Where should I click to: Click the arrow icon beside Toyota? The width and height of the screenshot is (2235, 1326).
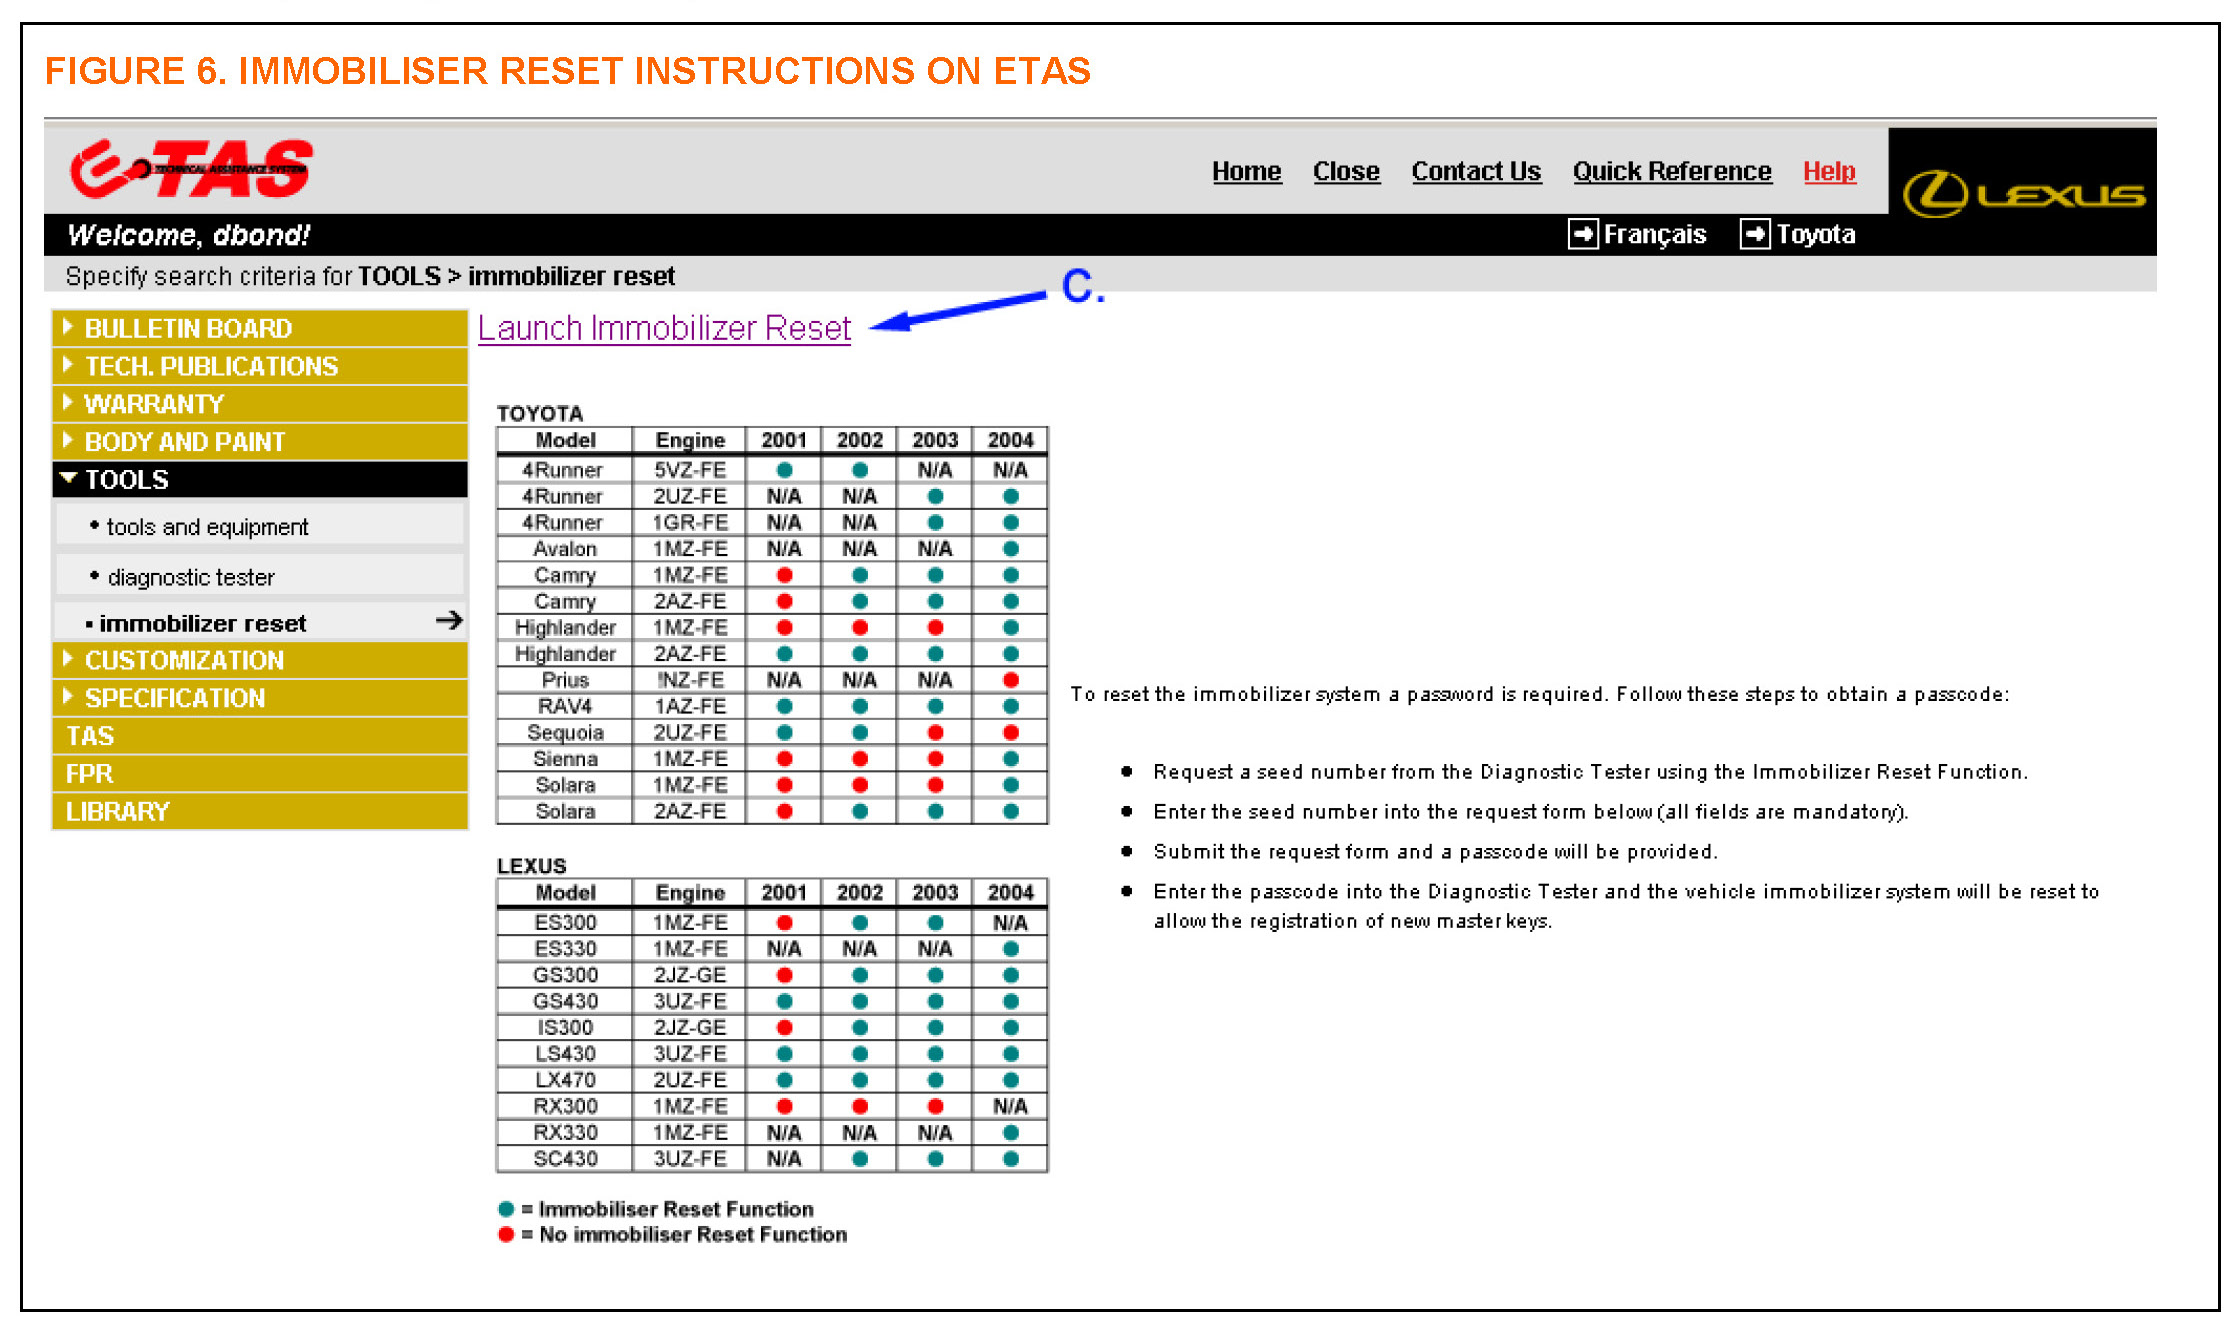(x=1754, y=234)
